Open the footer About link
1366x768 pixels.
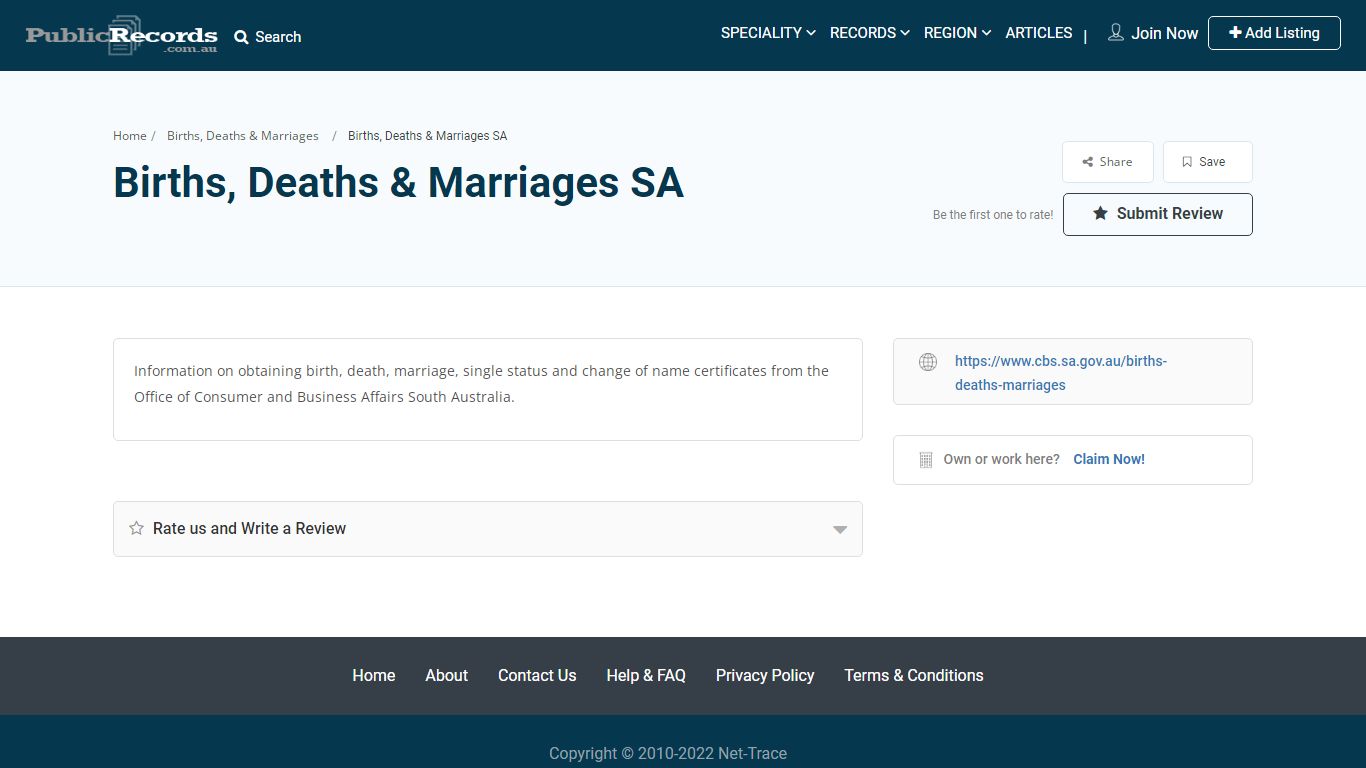click(x=447, y=676)
